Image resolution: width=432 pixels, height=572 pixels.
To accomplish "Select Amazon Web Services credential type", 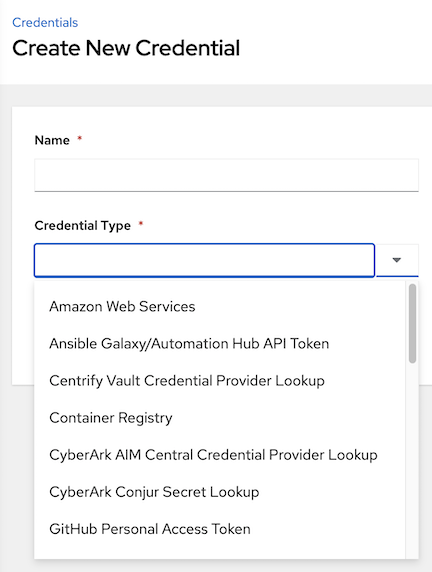I will tap(220, 306).
